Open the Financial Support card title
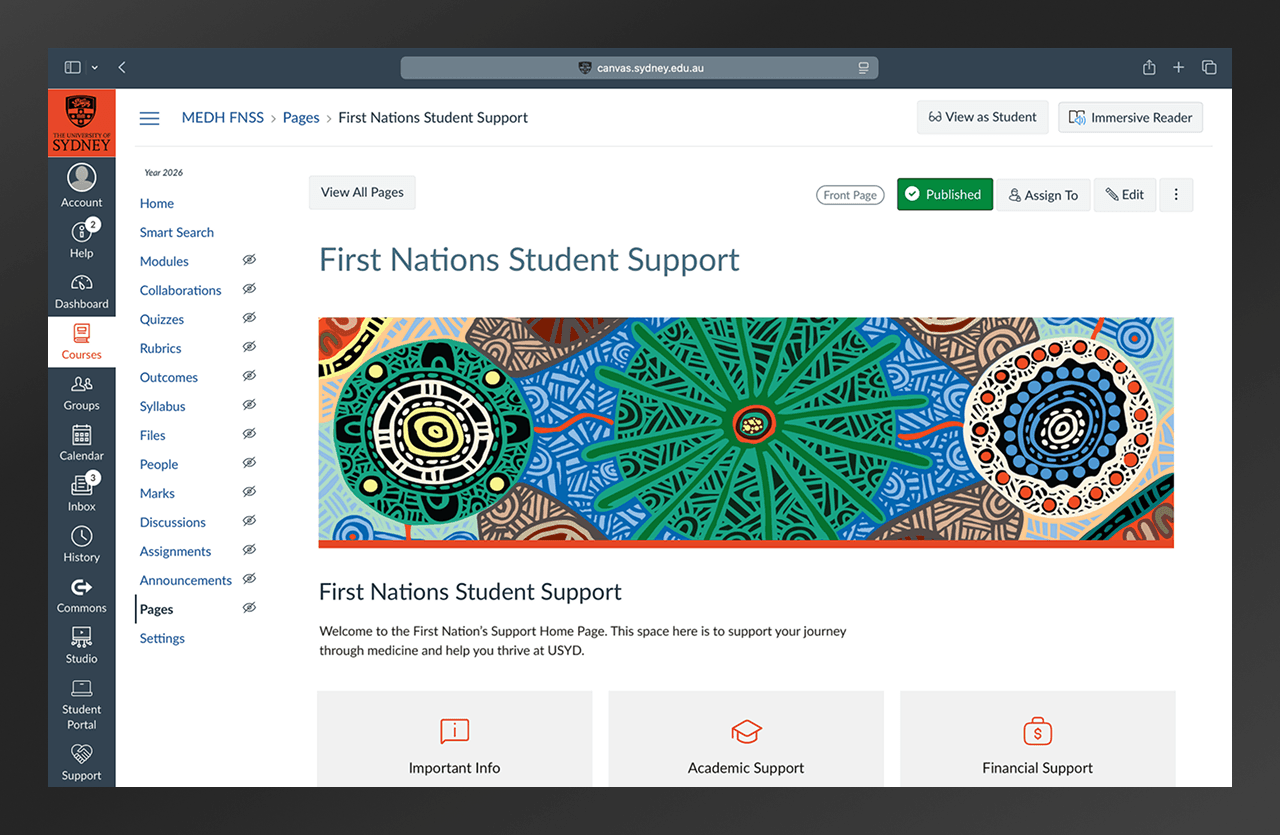 1038,768
